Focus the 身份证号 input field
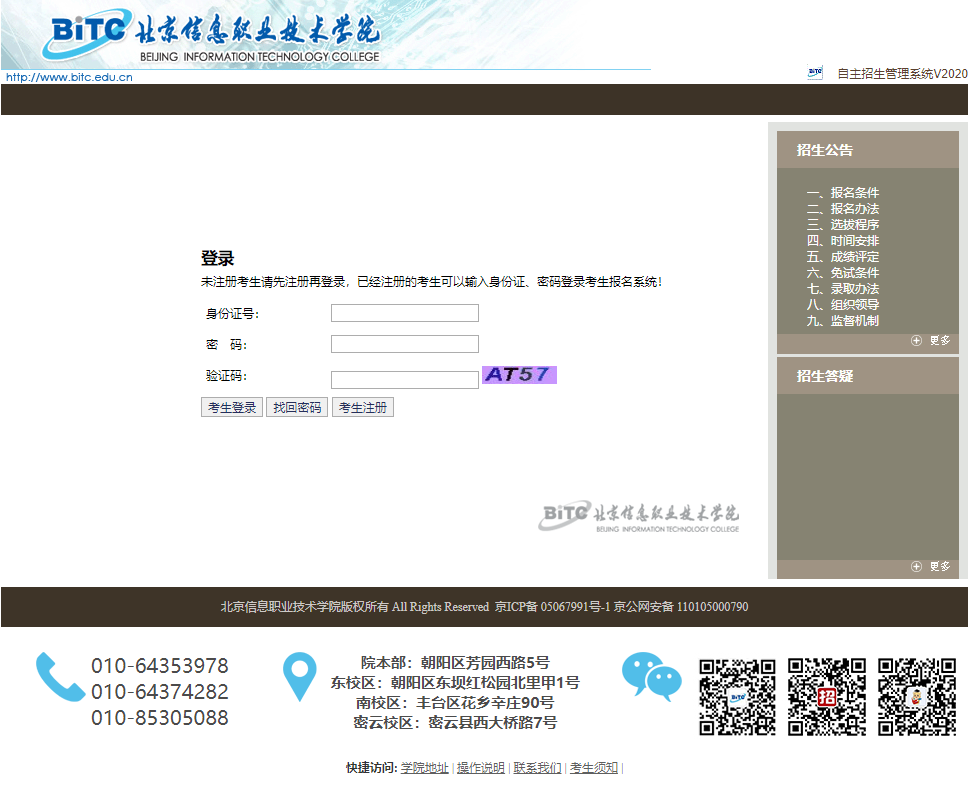974x788 pixels. (405, 313)
